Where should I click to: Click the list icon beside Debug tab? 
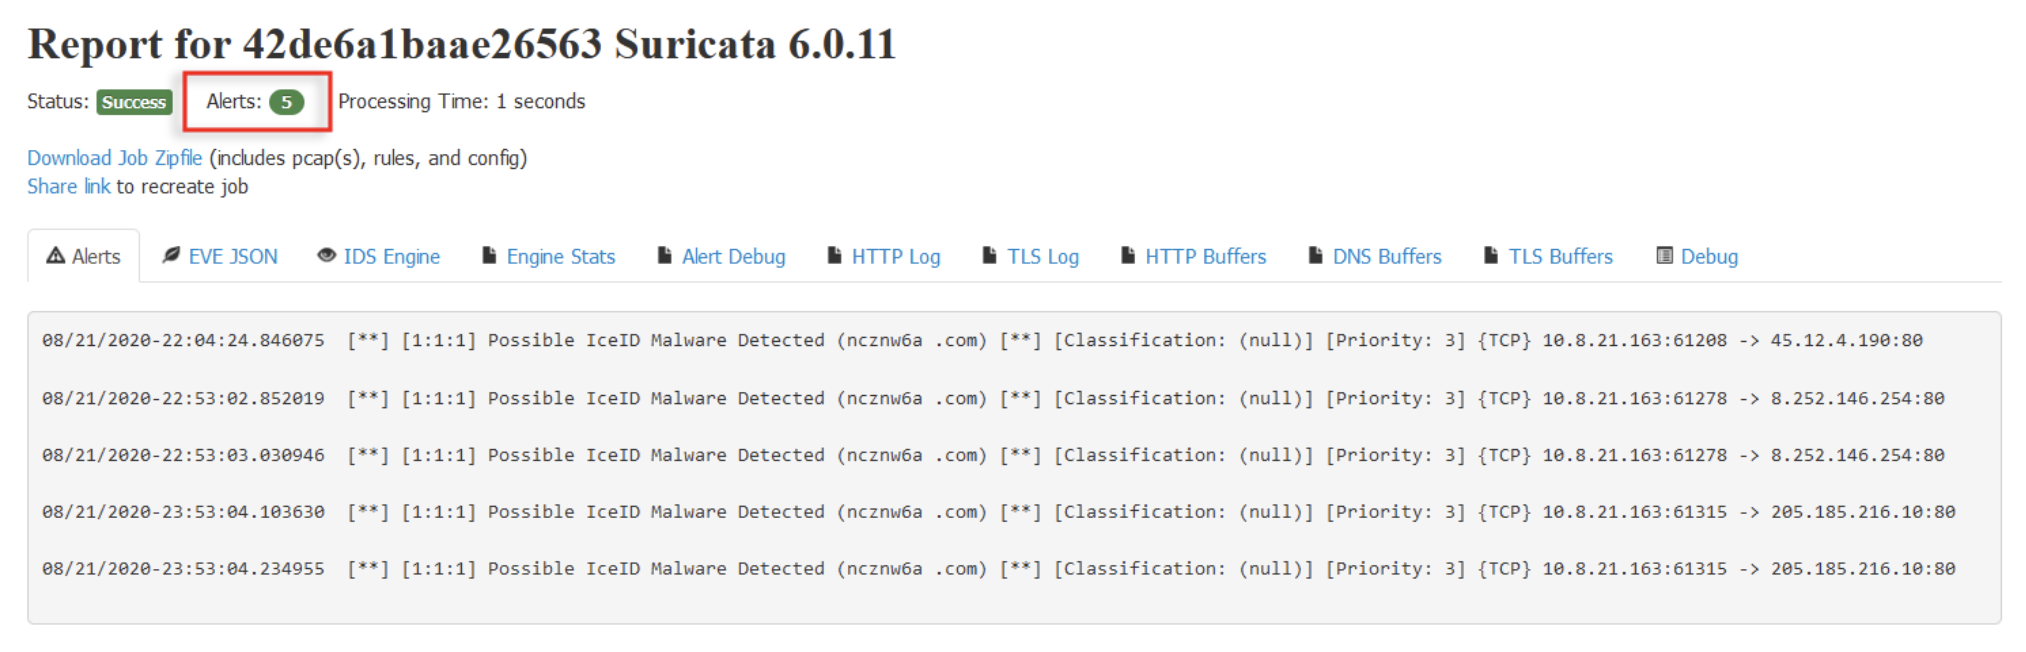coord(1664,256)
